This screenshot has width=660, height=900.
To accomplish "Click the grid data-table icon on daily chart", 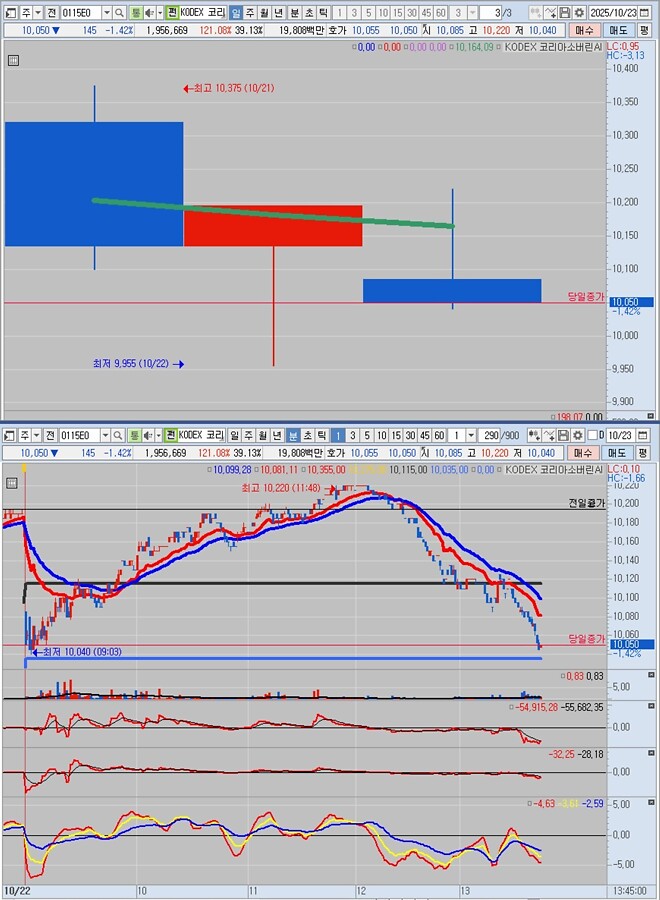I will 14,60.
